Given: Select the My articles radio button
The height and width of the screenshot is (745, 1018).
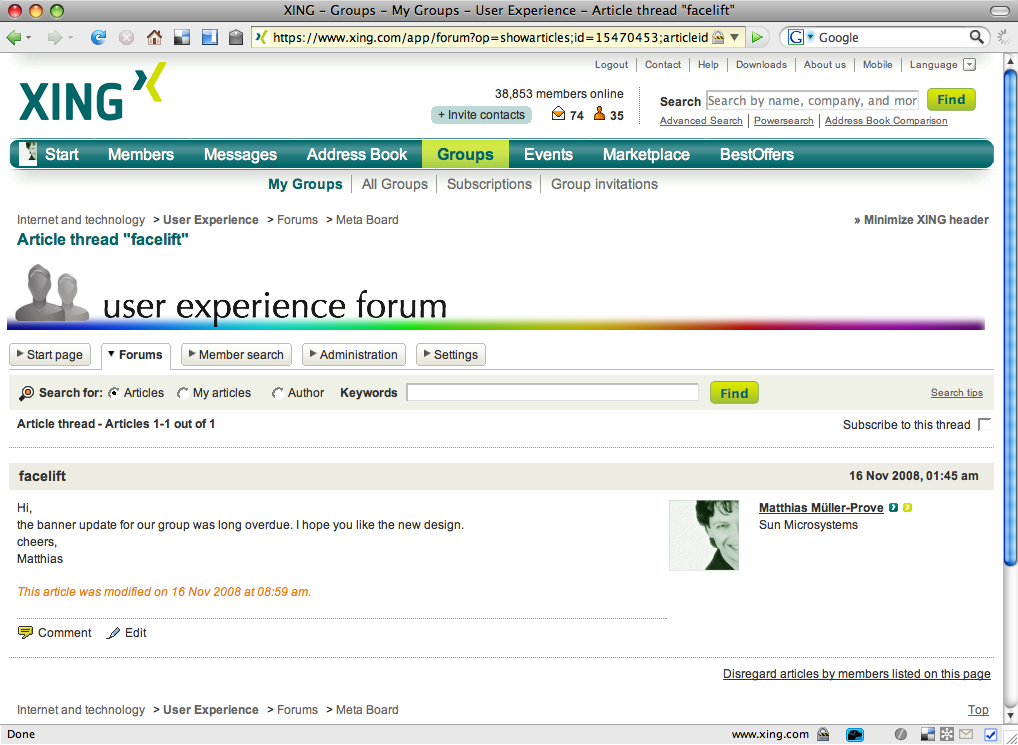Looking at the screenshot, I should (x=183, y=393).
